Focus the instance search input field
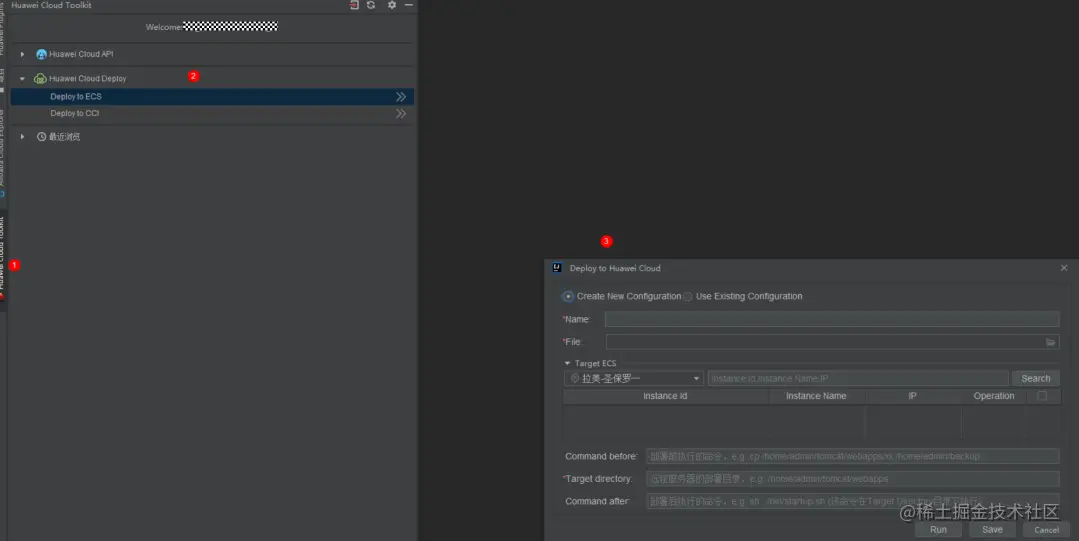Image resolution: width=1079 pixels, height=541 pixels. pyautogui.click(x=858, y=379)
